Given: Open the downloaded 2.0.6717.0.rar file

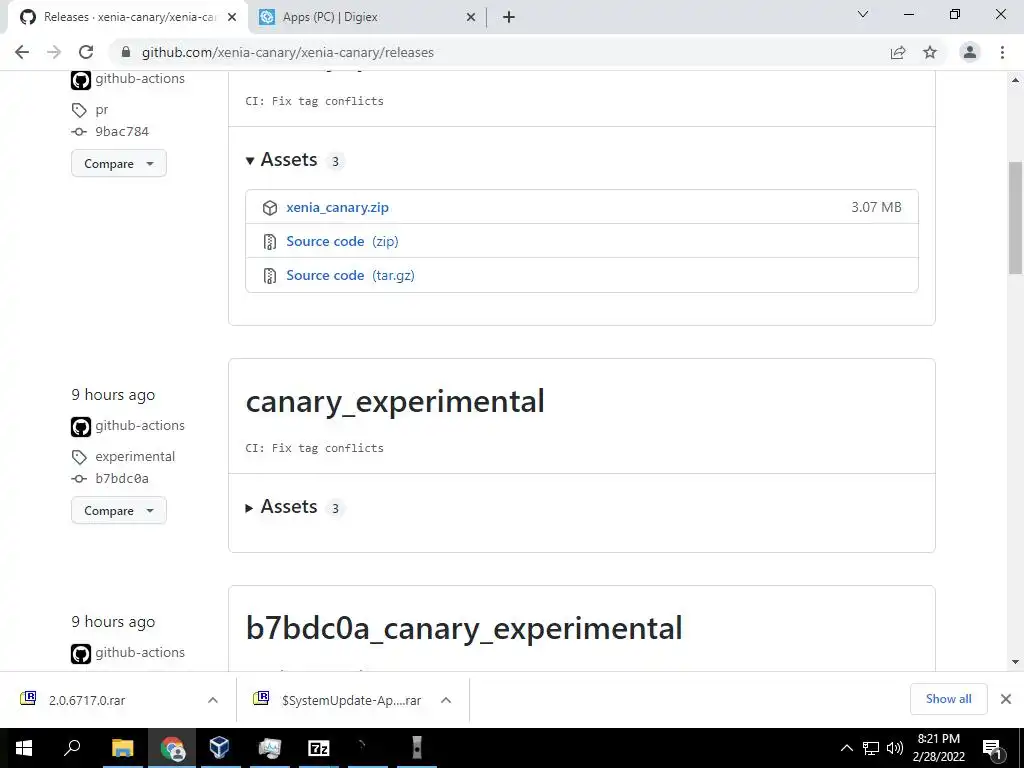Looking at the screenshot, I should [88, 700].
